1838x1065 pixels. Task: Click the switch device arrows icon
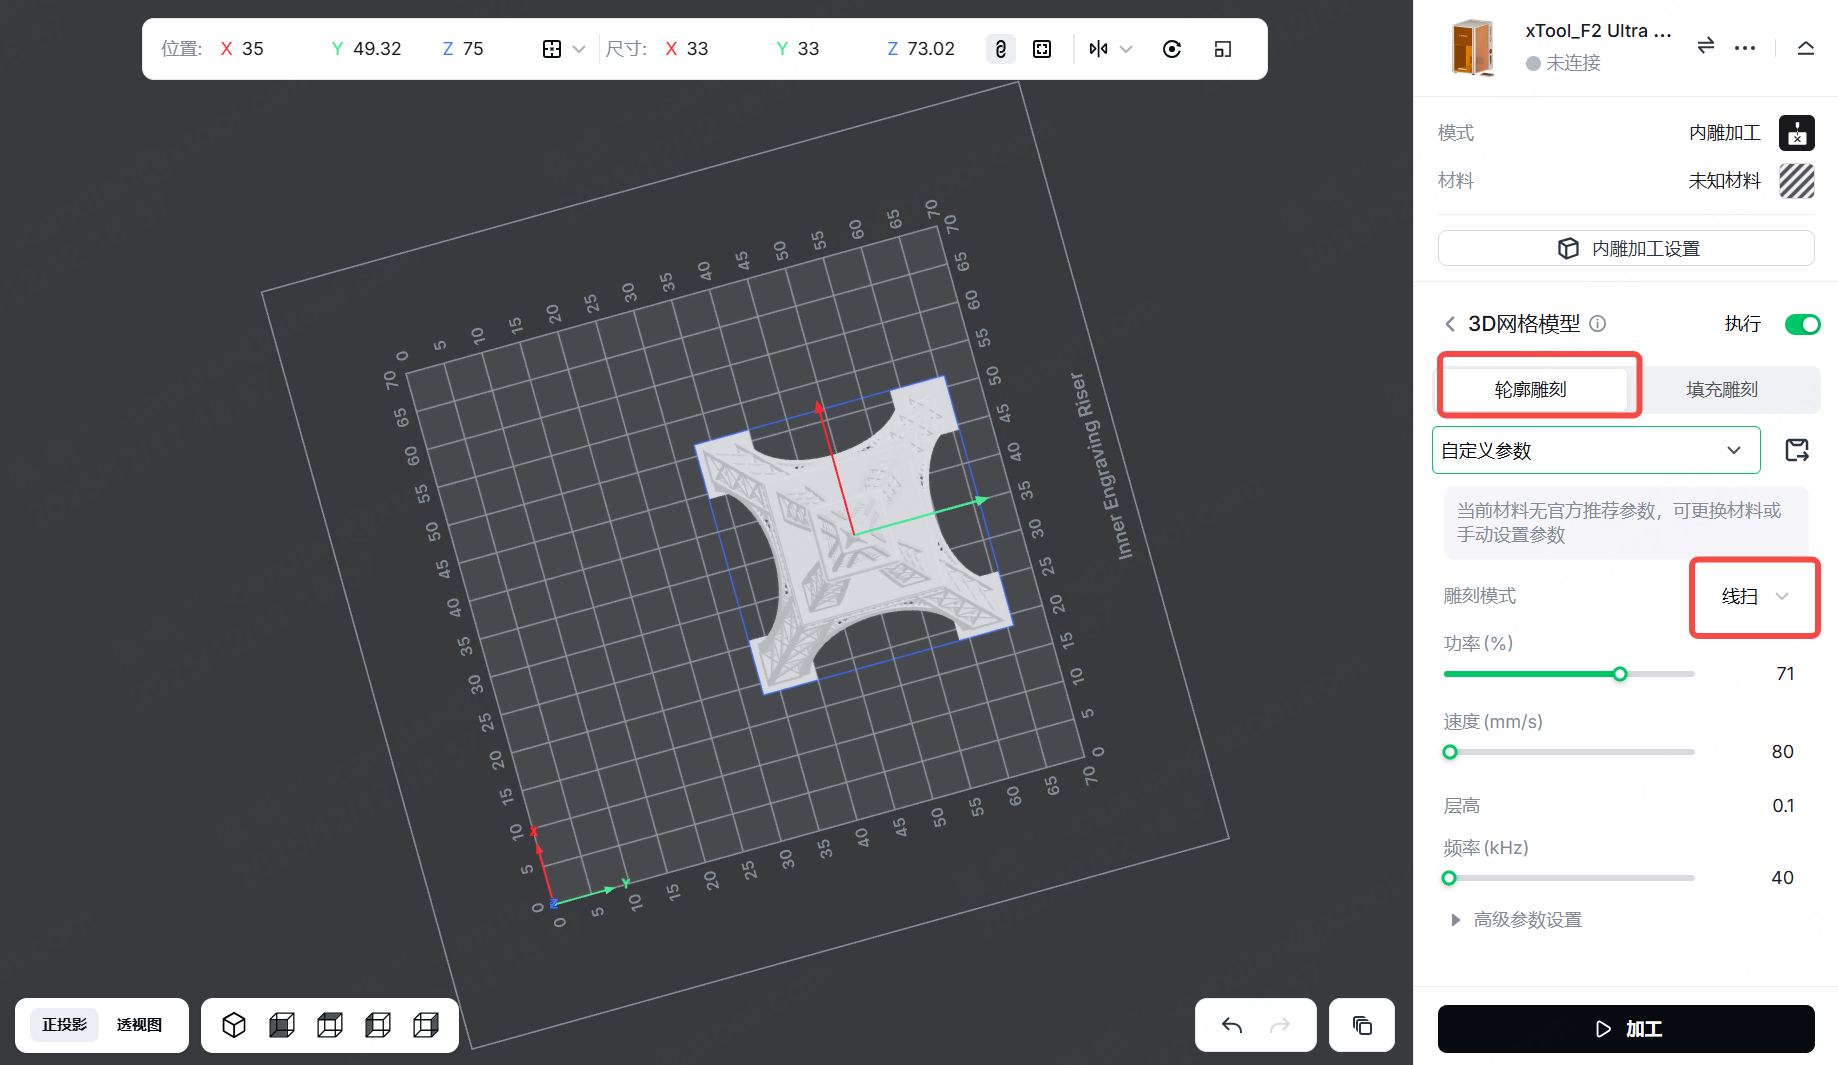[x=1706, y=46]
